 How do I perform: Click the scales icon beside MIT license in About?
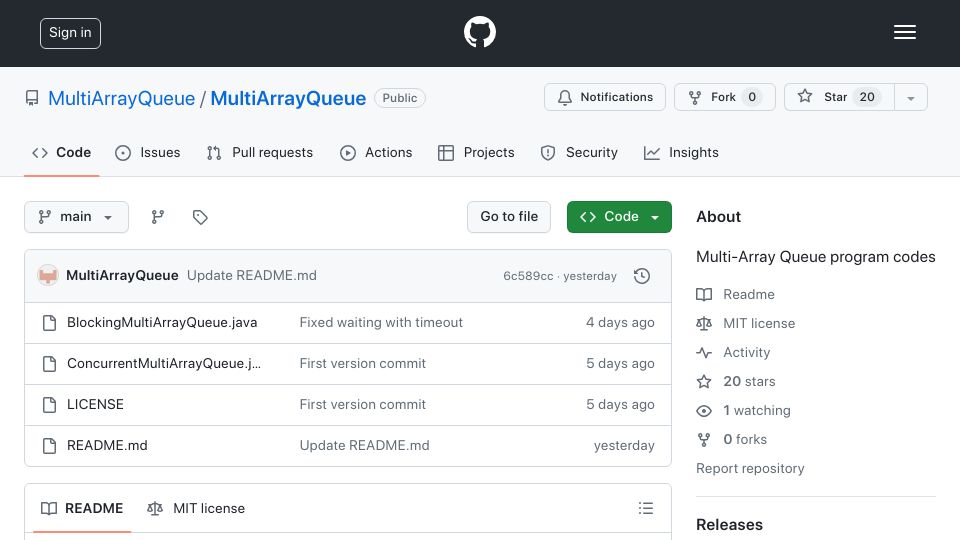[x=704, y=323]
